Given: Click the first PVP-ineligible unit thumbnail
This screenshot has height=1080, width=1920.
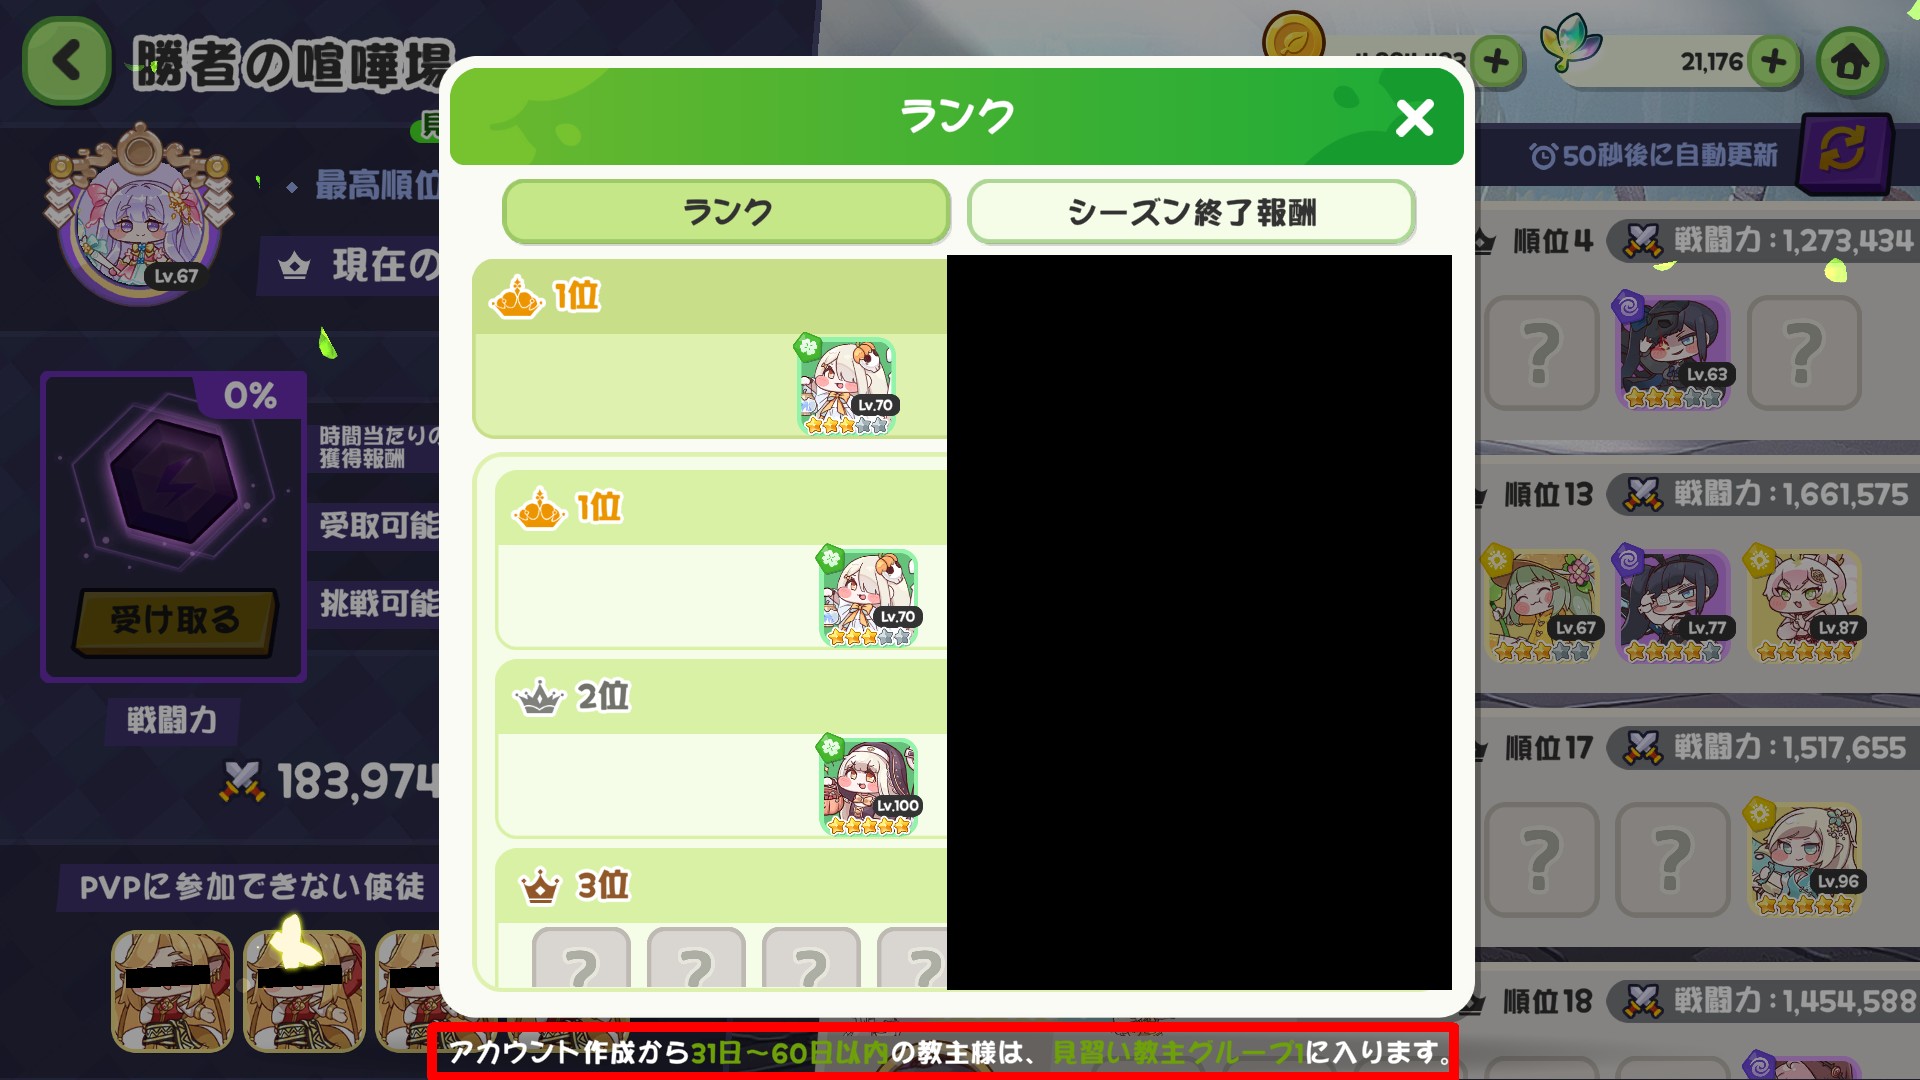Looking at the screenshot, I should coord(171,991).
